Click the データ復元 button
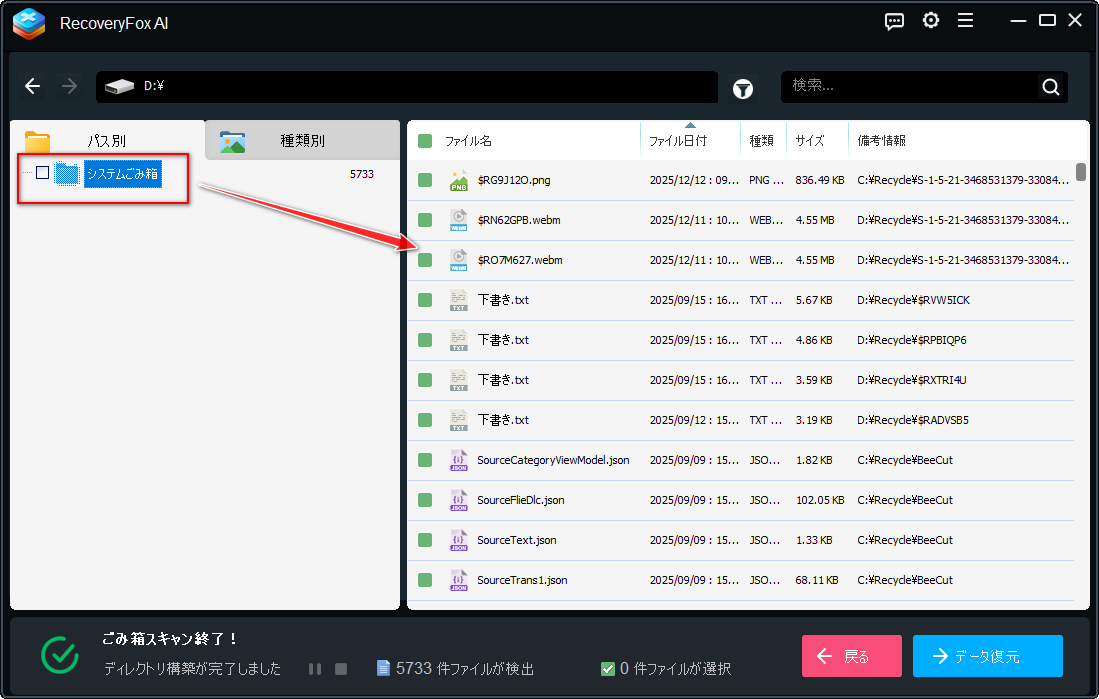Image resolution: width=1099 pixels, height=699 pixels. (987, 656)
